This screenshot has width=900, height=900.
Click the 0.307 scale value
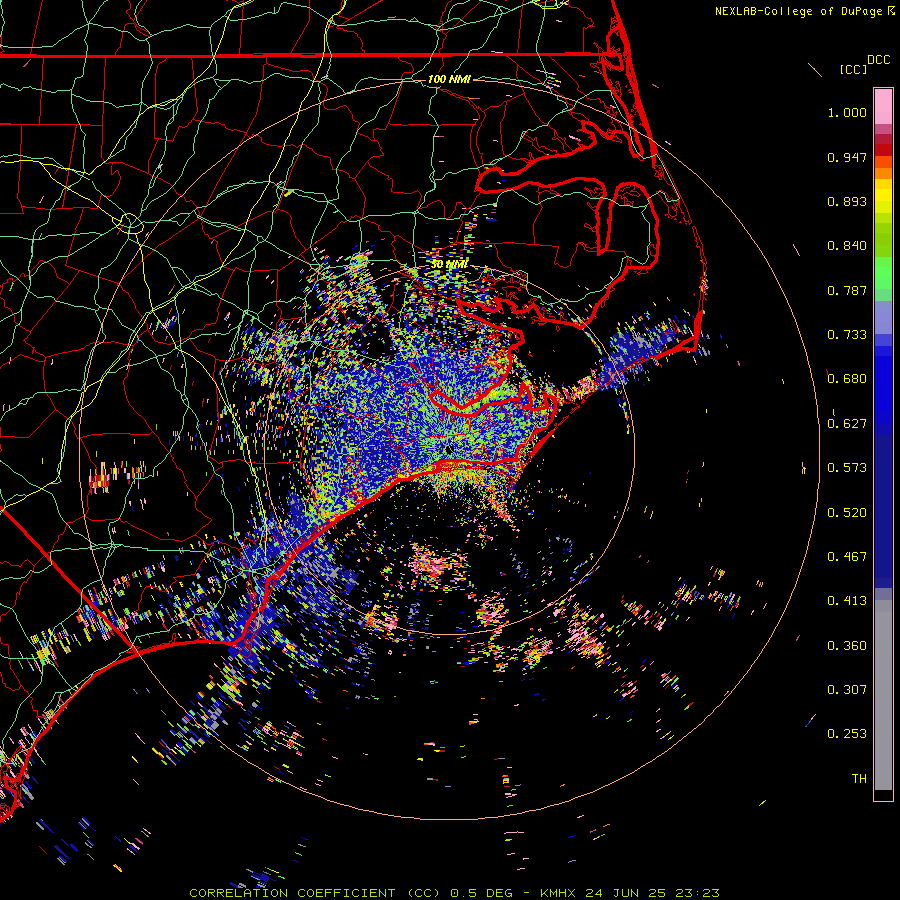pos(847,690)
